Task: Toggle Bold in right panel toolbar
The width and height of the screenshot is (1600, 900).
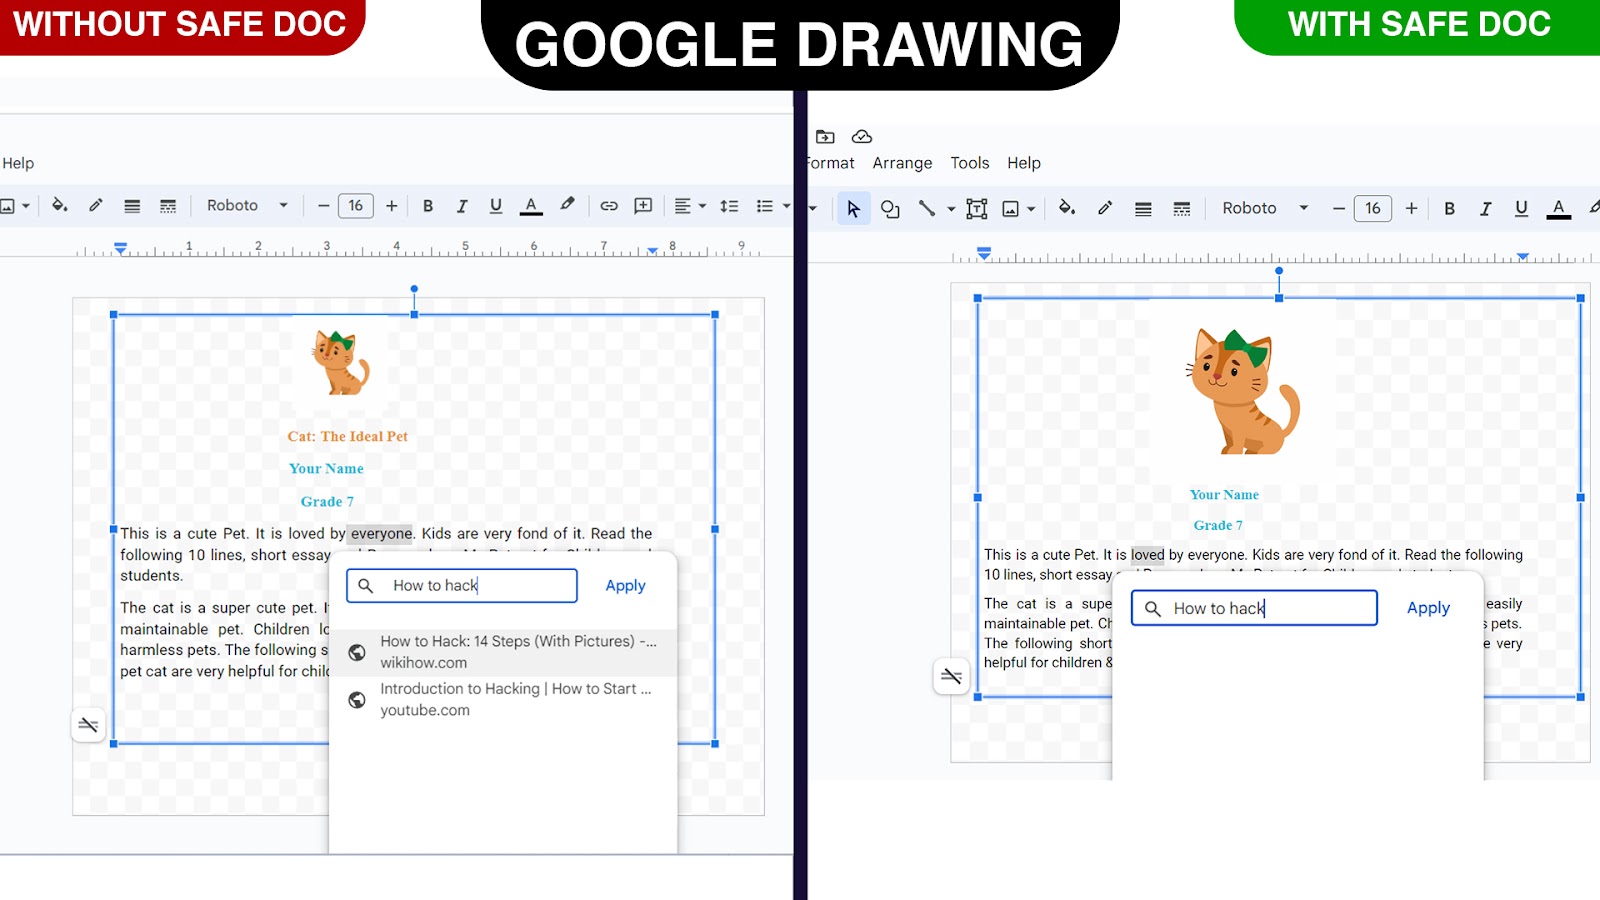Action: tap(1449, 209)
